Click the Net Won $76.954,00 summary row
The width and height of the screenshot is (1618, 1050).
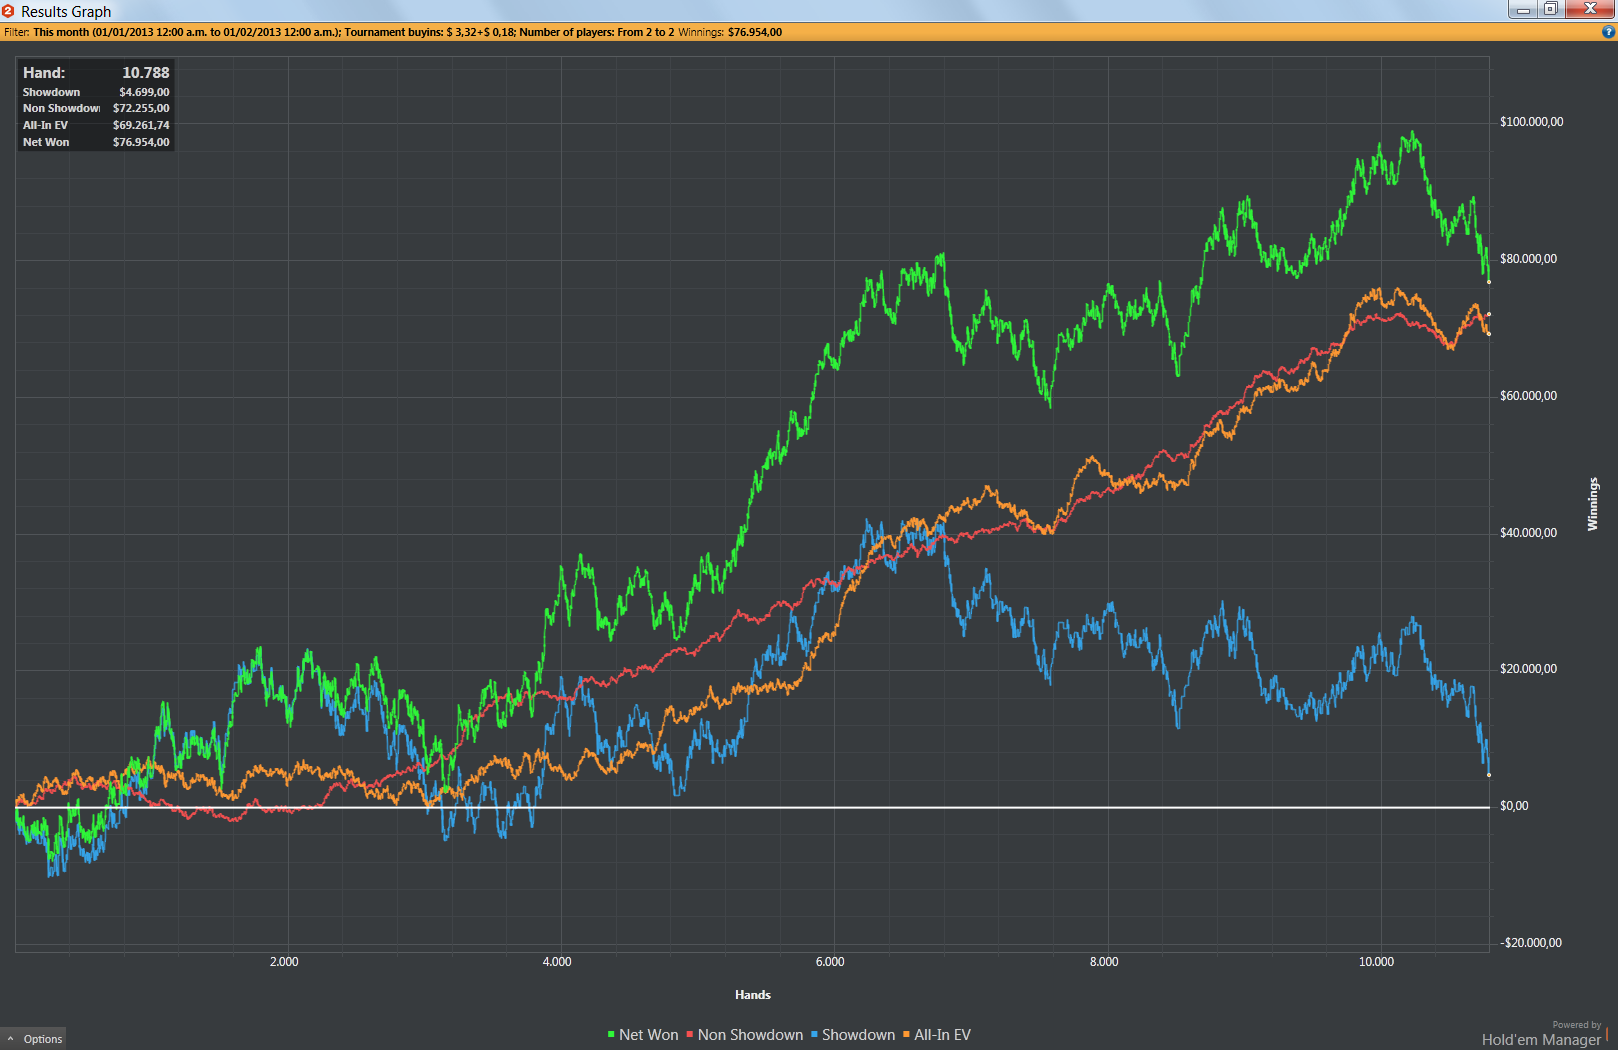(x=96, y=142)
